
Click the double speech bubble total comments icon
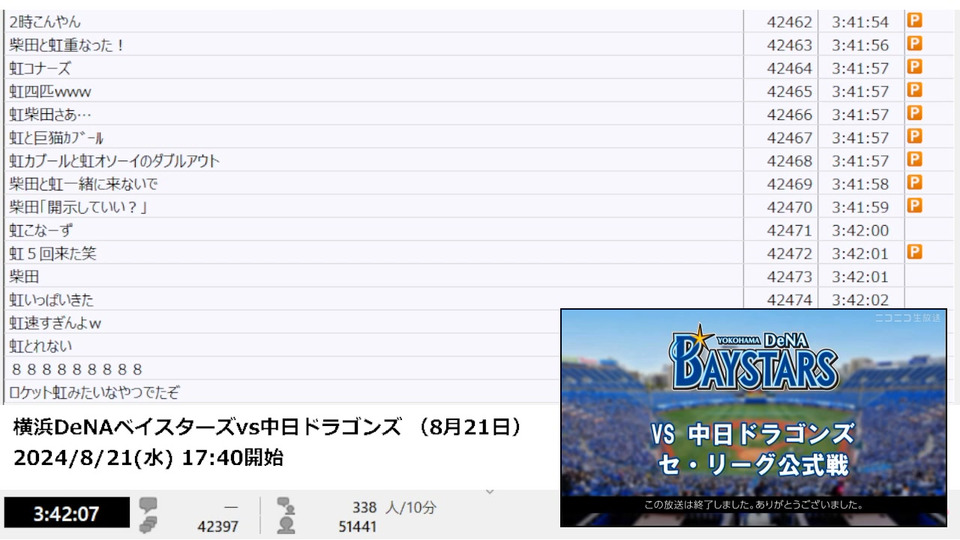(148, 525)
